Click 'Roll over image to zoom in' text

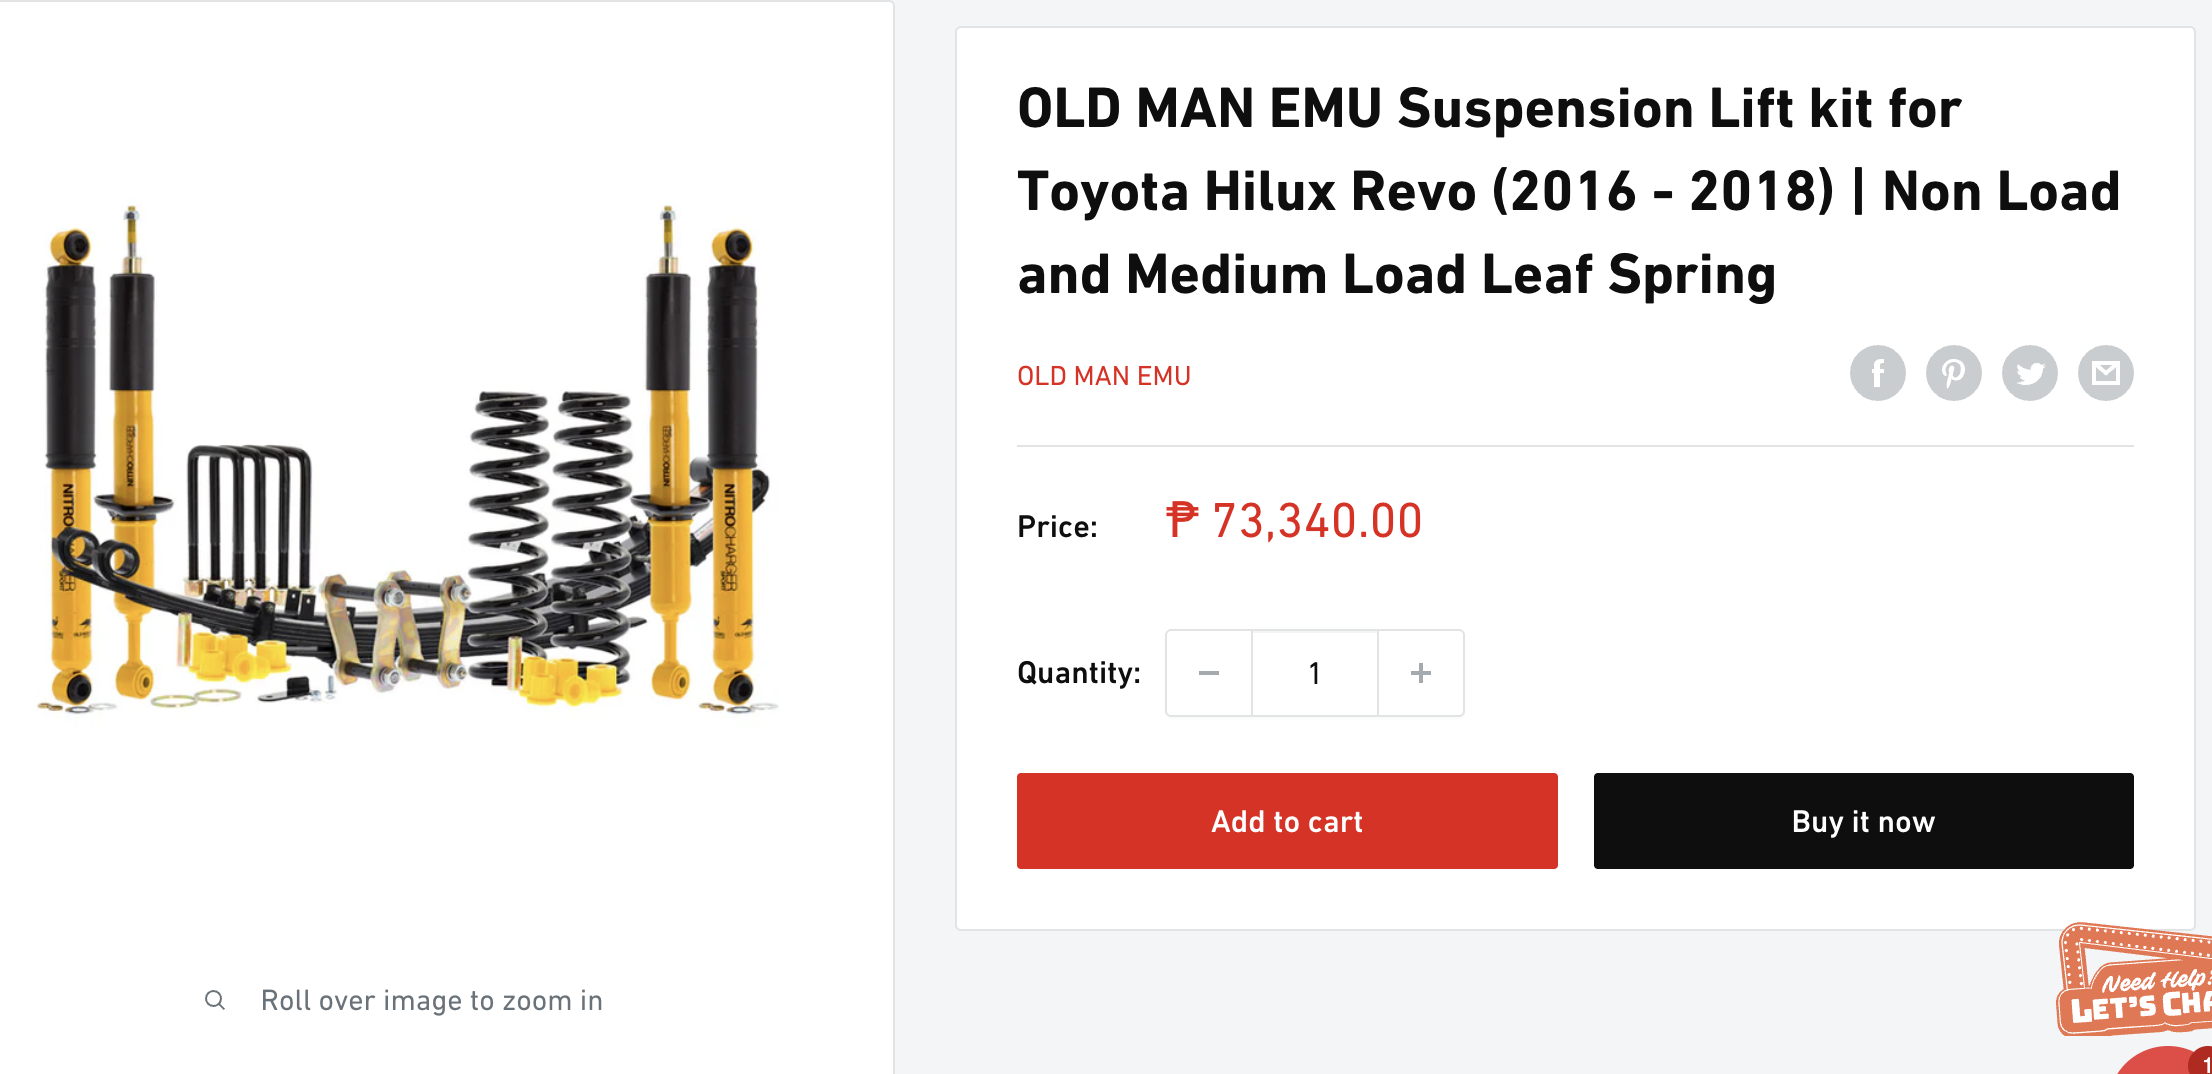[x=432, y=1000]
